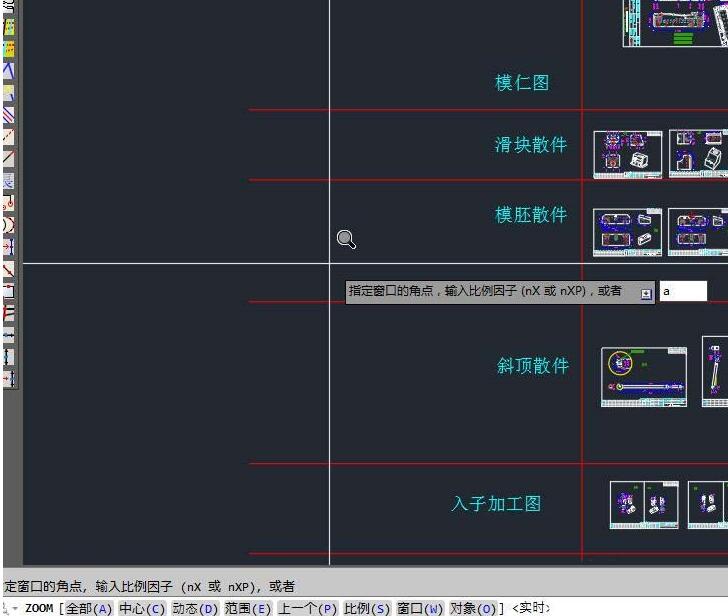Click the first 模胚散件 drawing thumbnail
Screen dimensions: 728x616
pos(627,232)
